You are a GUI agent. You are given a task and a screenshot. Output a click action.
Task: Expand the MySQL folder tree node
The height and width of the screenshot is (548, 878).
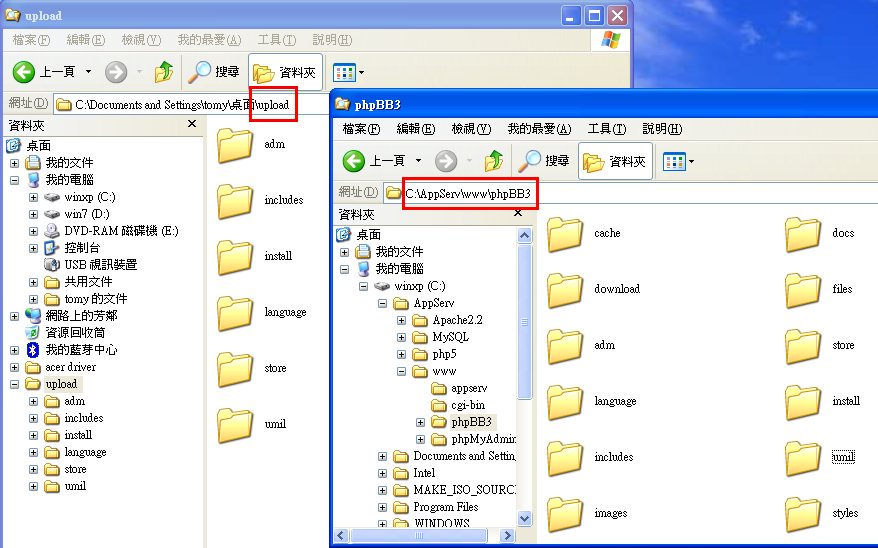(x=401, y=337)
